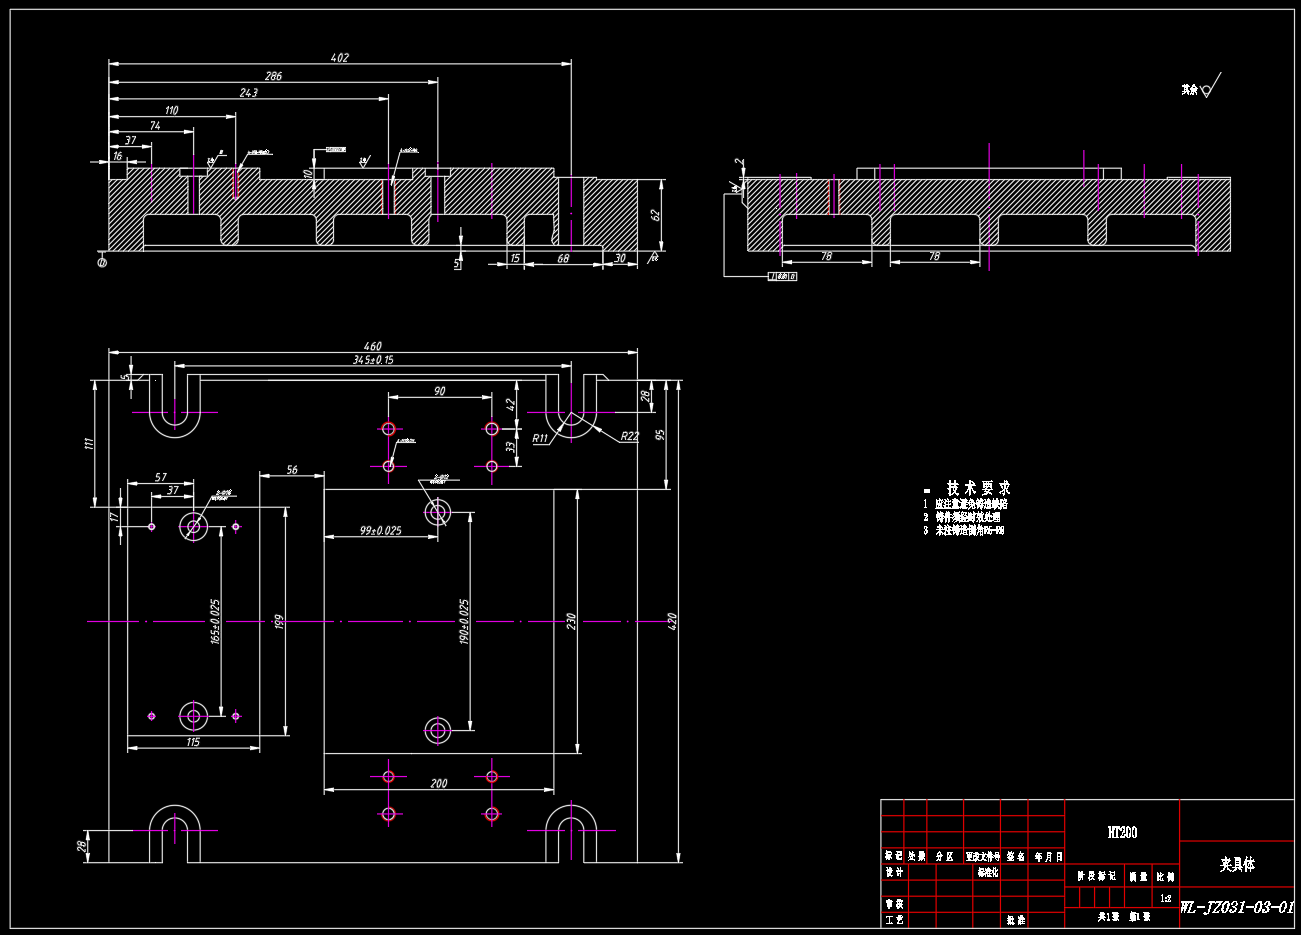Select the 62 height dimension in section view
This screenshot has height=935, width=1301.
(656, 214)
